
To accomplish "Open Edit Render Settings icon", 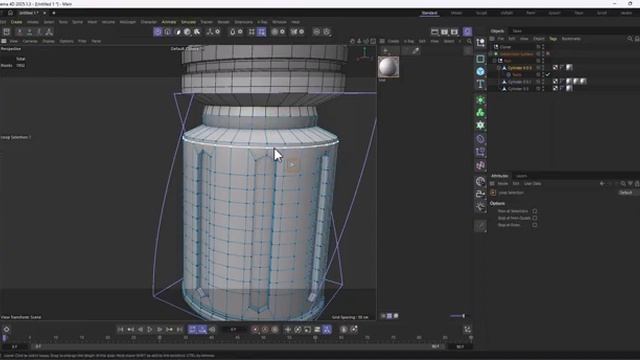I will [455, 32].
